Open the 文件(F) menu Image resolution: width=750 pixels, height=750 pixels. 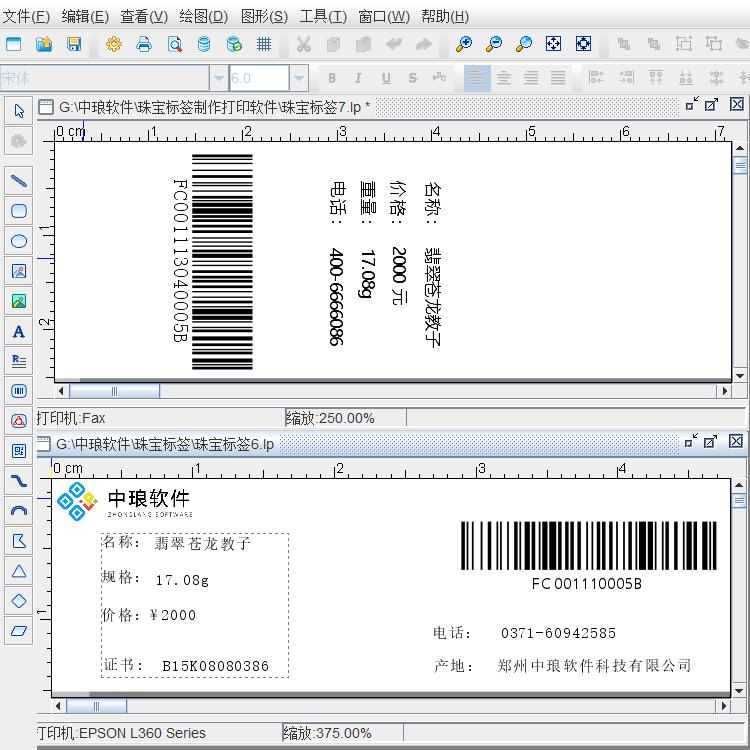(x=27, y=16)
